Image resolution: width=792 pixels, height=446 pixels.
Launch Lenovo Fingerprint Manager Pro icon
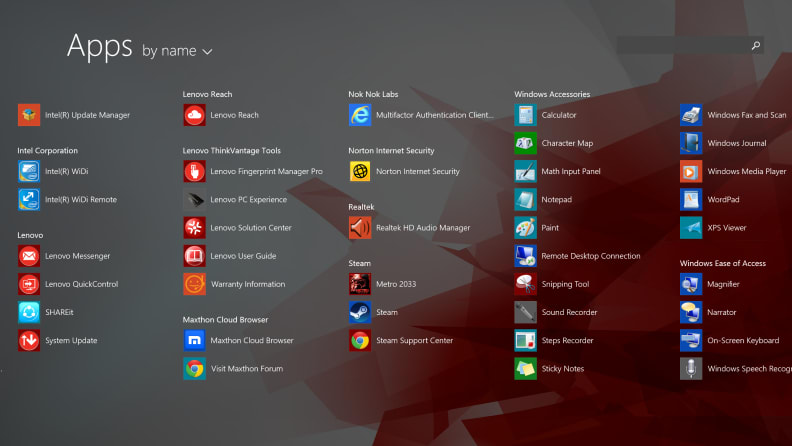coord(194,171)
